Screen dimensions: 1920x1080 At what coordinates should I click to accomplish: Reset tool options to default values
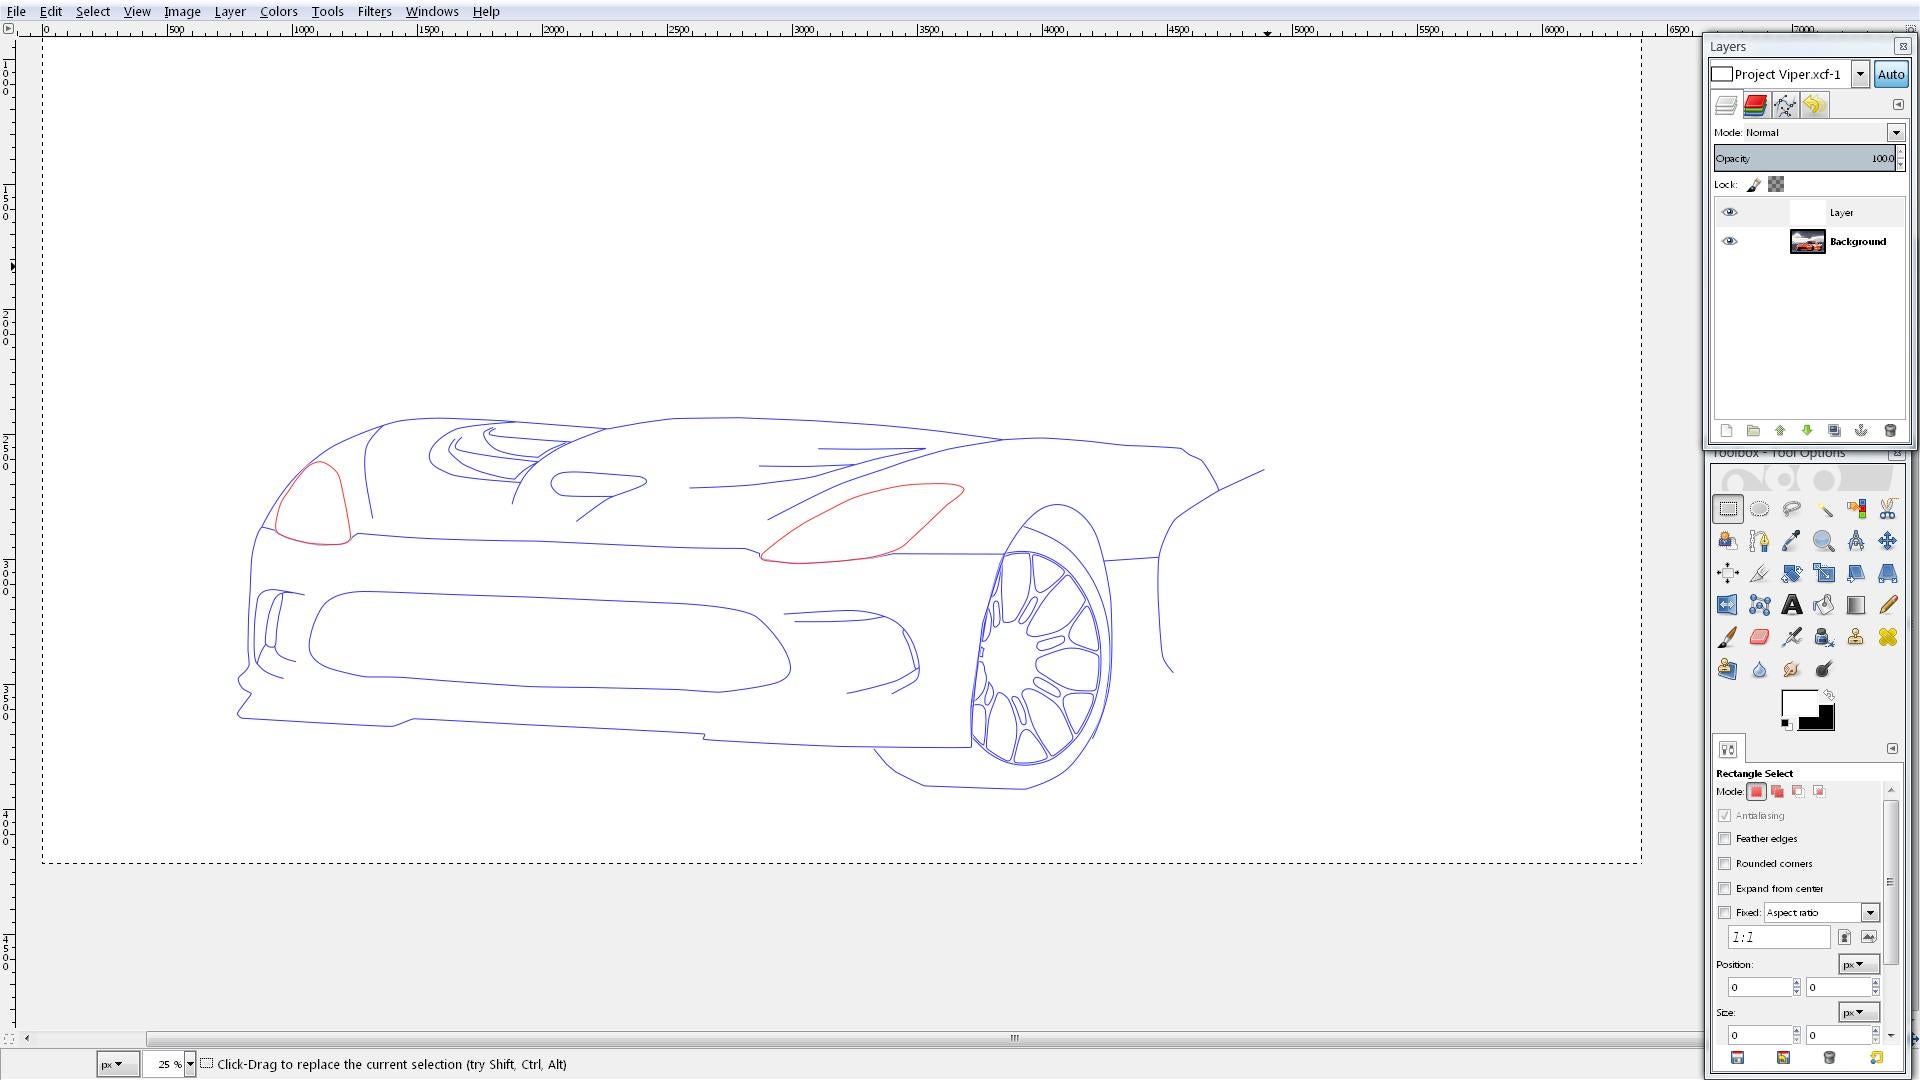[x=1876, y=1058]
